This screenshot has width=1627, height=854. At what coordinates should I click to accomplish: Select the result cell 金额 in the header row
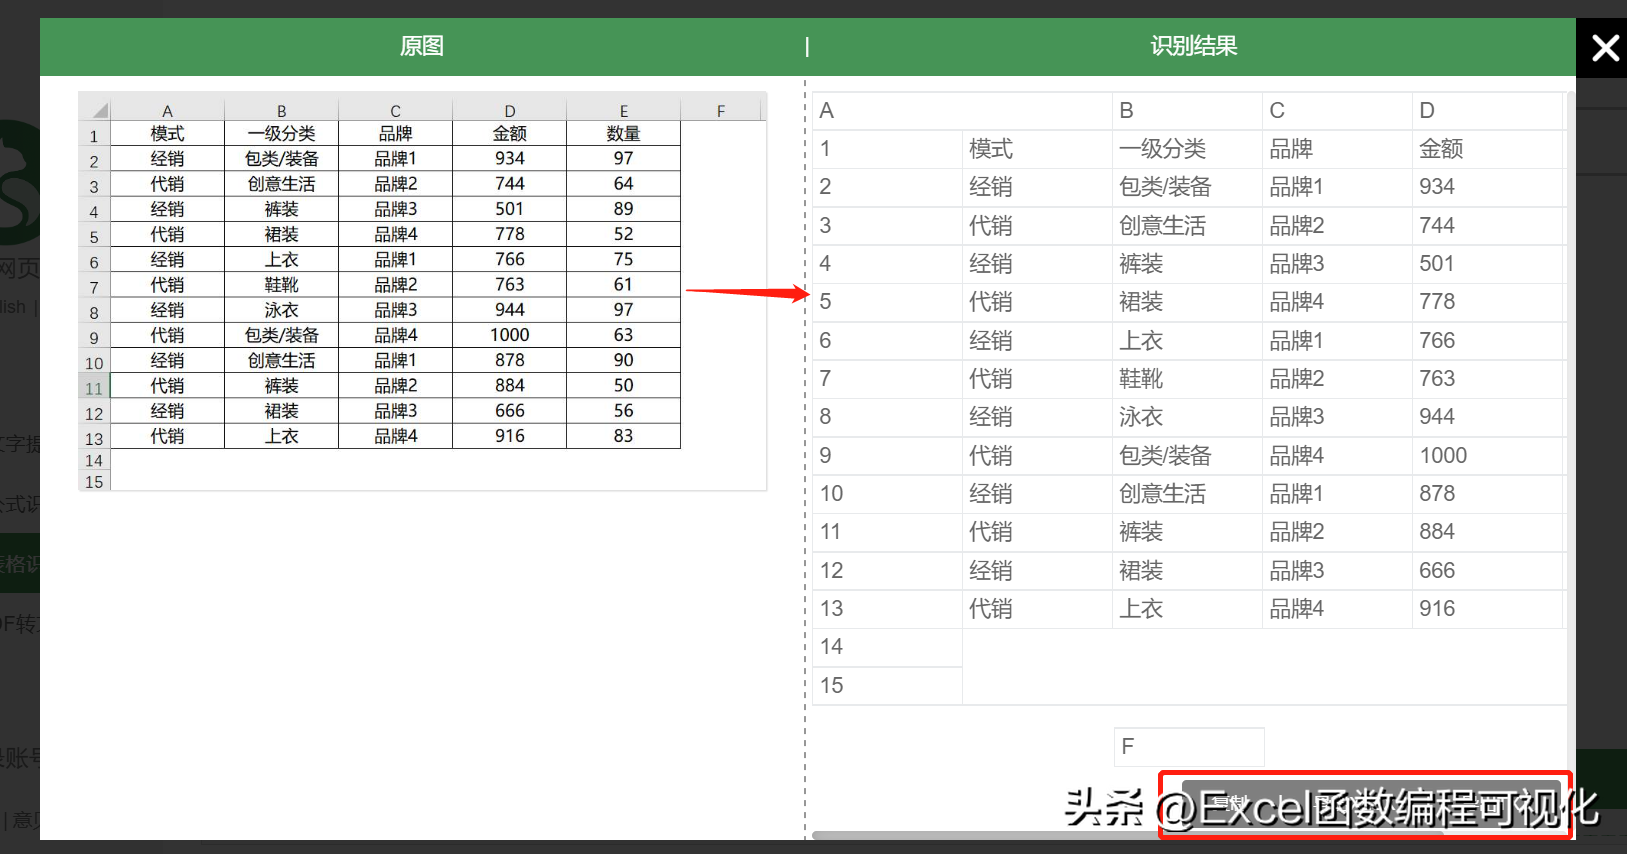1487,149
